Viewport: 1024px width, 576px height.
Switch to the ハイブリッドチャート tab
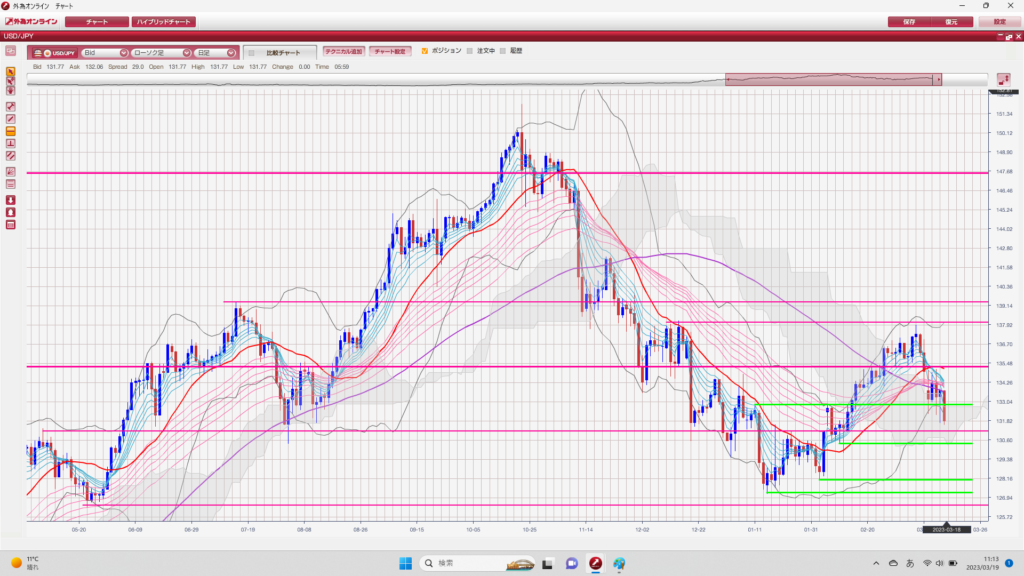pyautogui.click(x=164, y=22)
